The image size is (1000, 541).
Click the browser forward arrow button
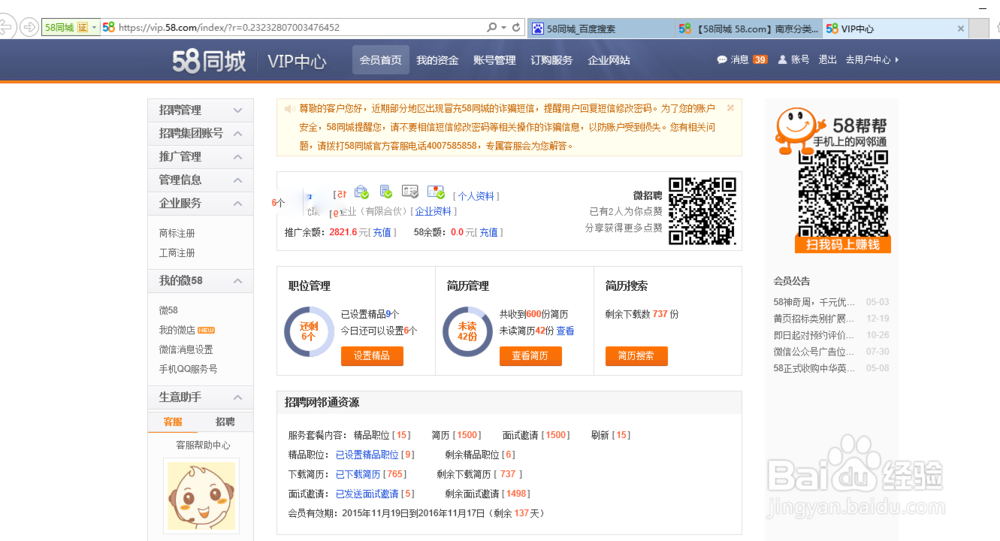click(x=29, y=27)
